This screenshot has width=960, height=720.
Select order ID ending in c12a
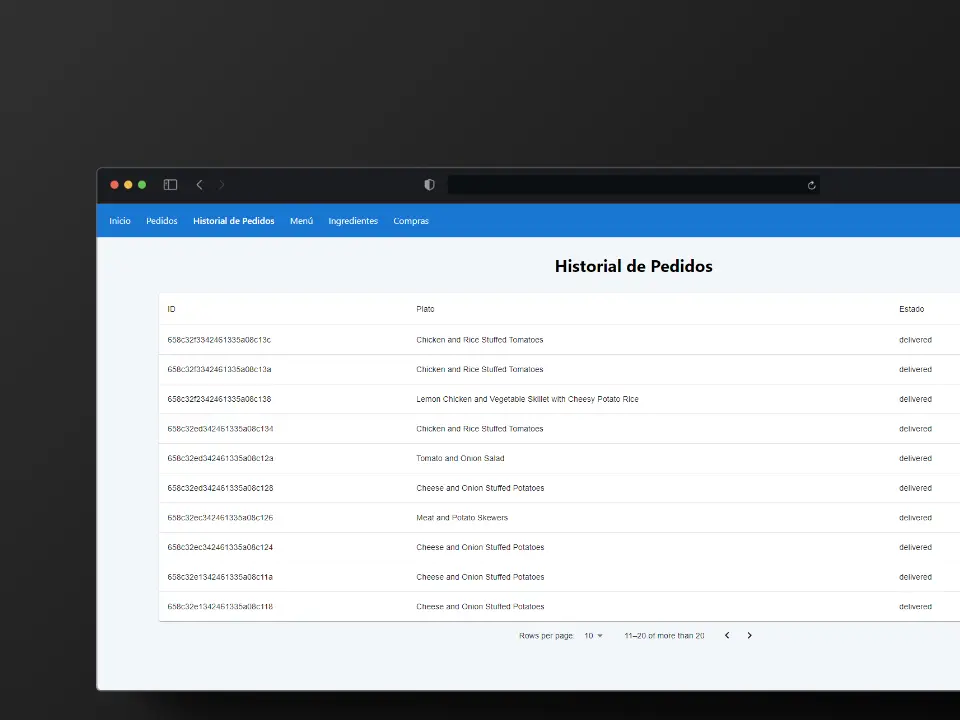220,459
